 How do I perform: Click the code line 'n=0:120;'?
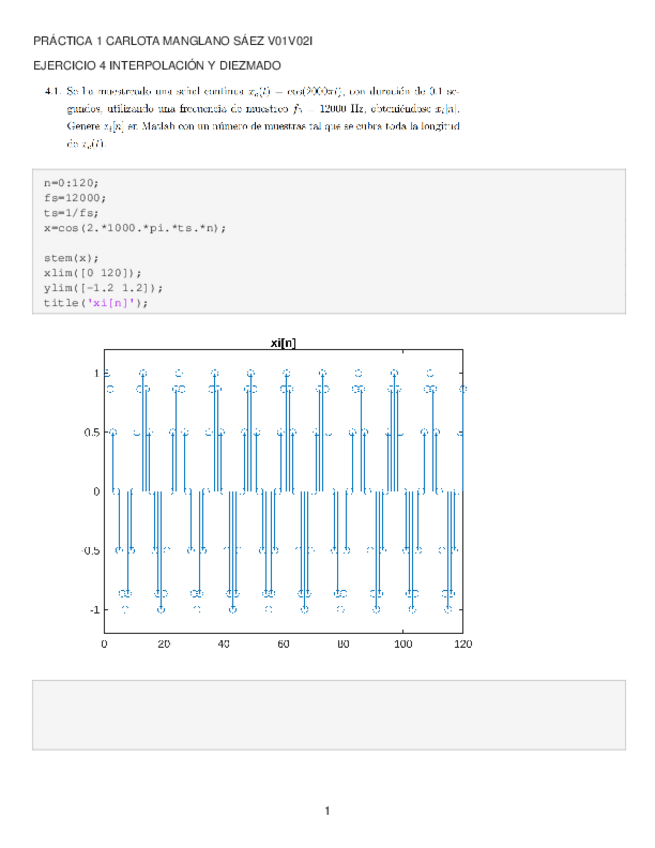click(x=71, y=183)
